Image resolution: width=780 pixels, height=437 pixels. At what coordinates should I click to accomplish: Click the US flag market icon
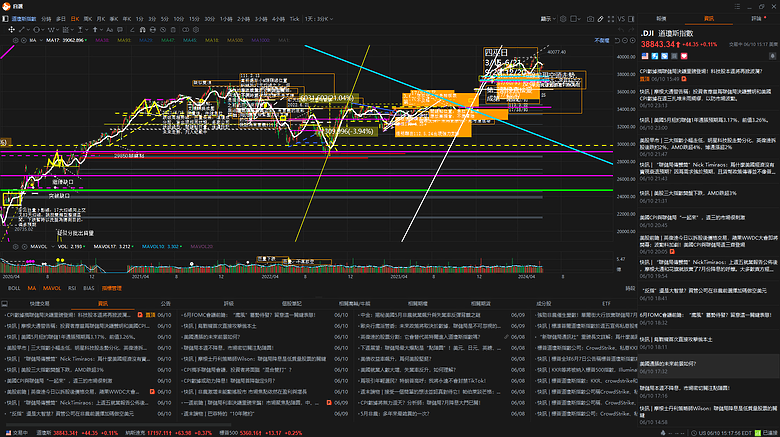pos(645,56)
